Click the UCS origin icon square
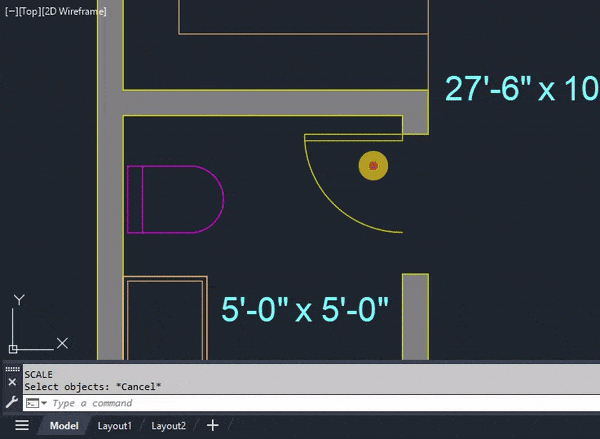 coord(13,349)
